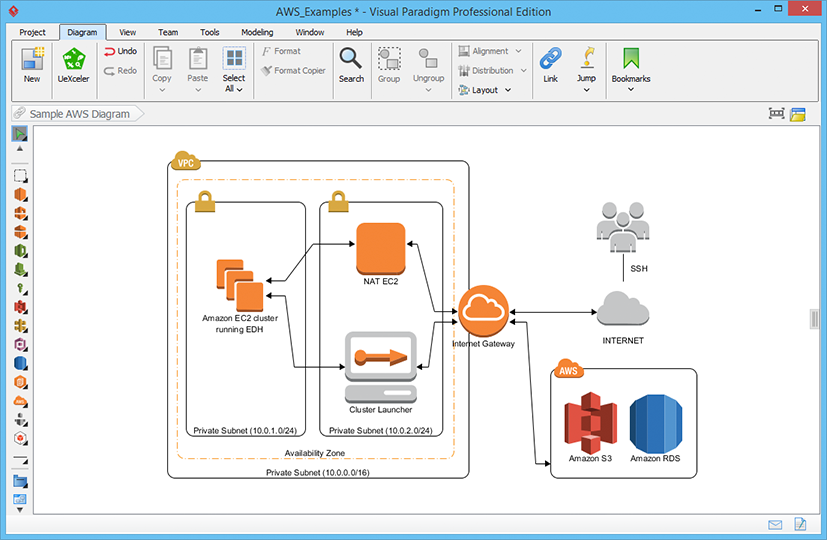The height and width of the screenshot is (540, 827).
Task: Click the New diagram icon
Action: click(x=32, y=59)
